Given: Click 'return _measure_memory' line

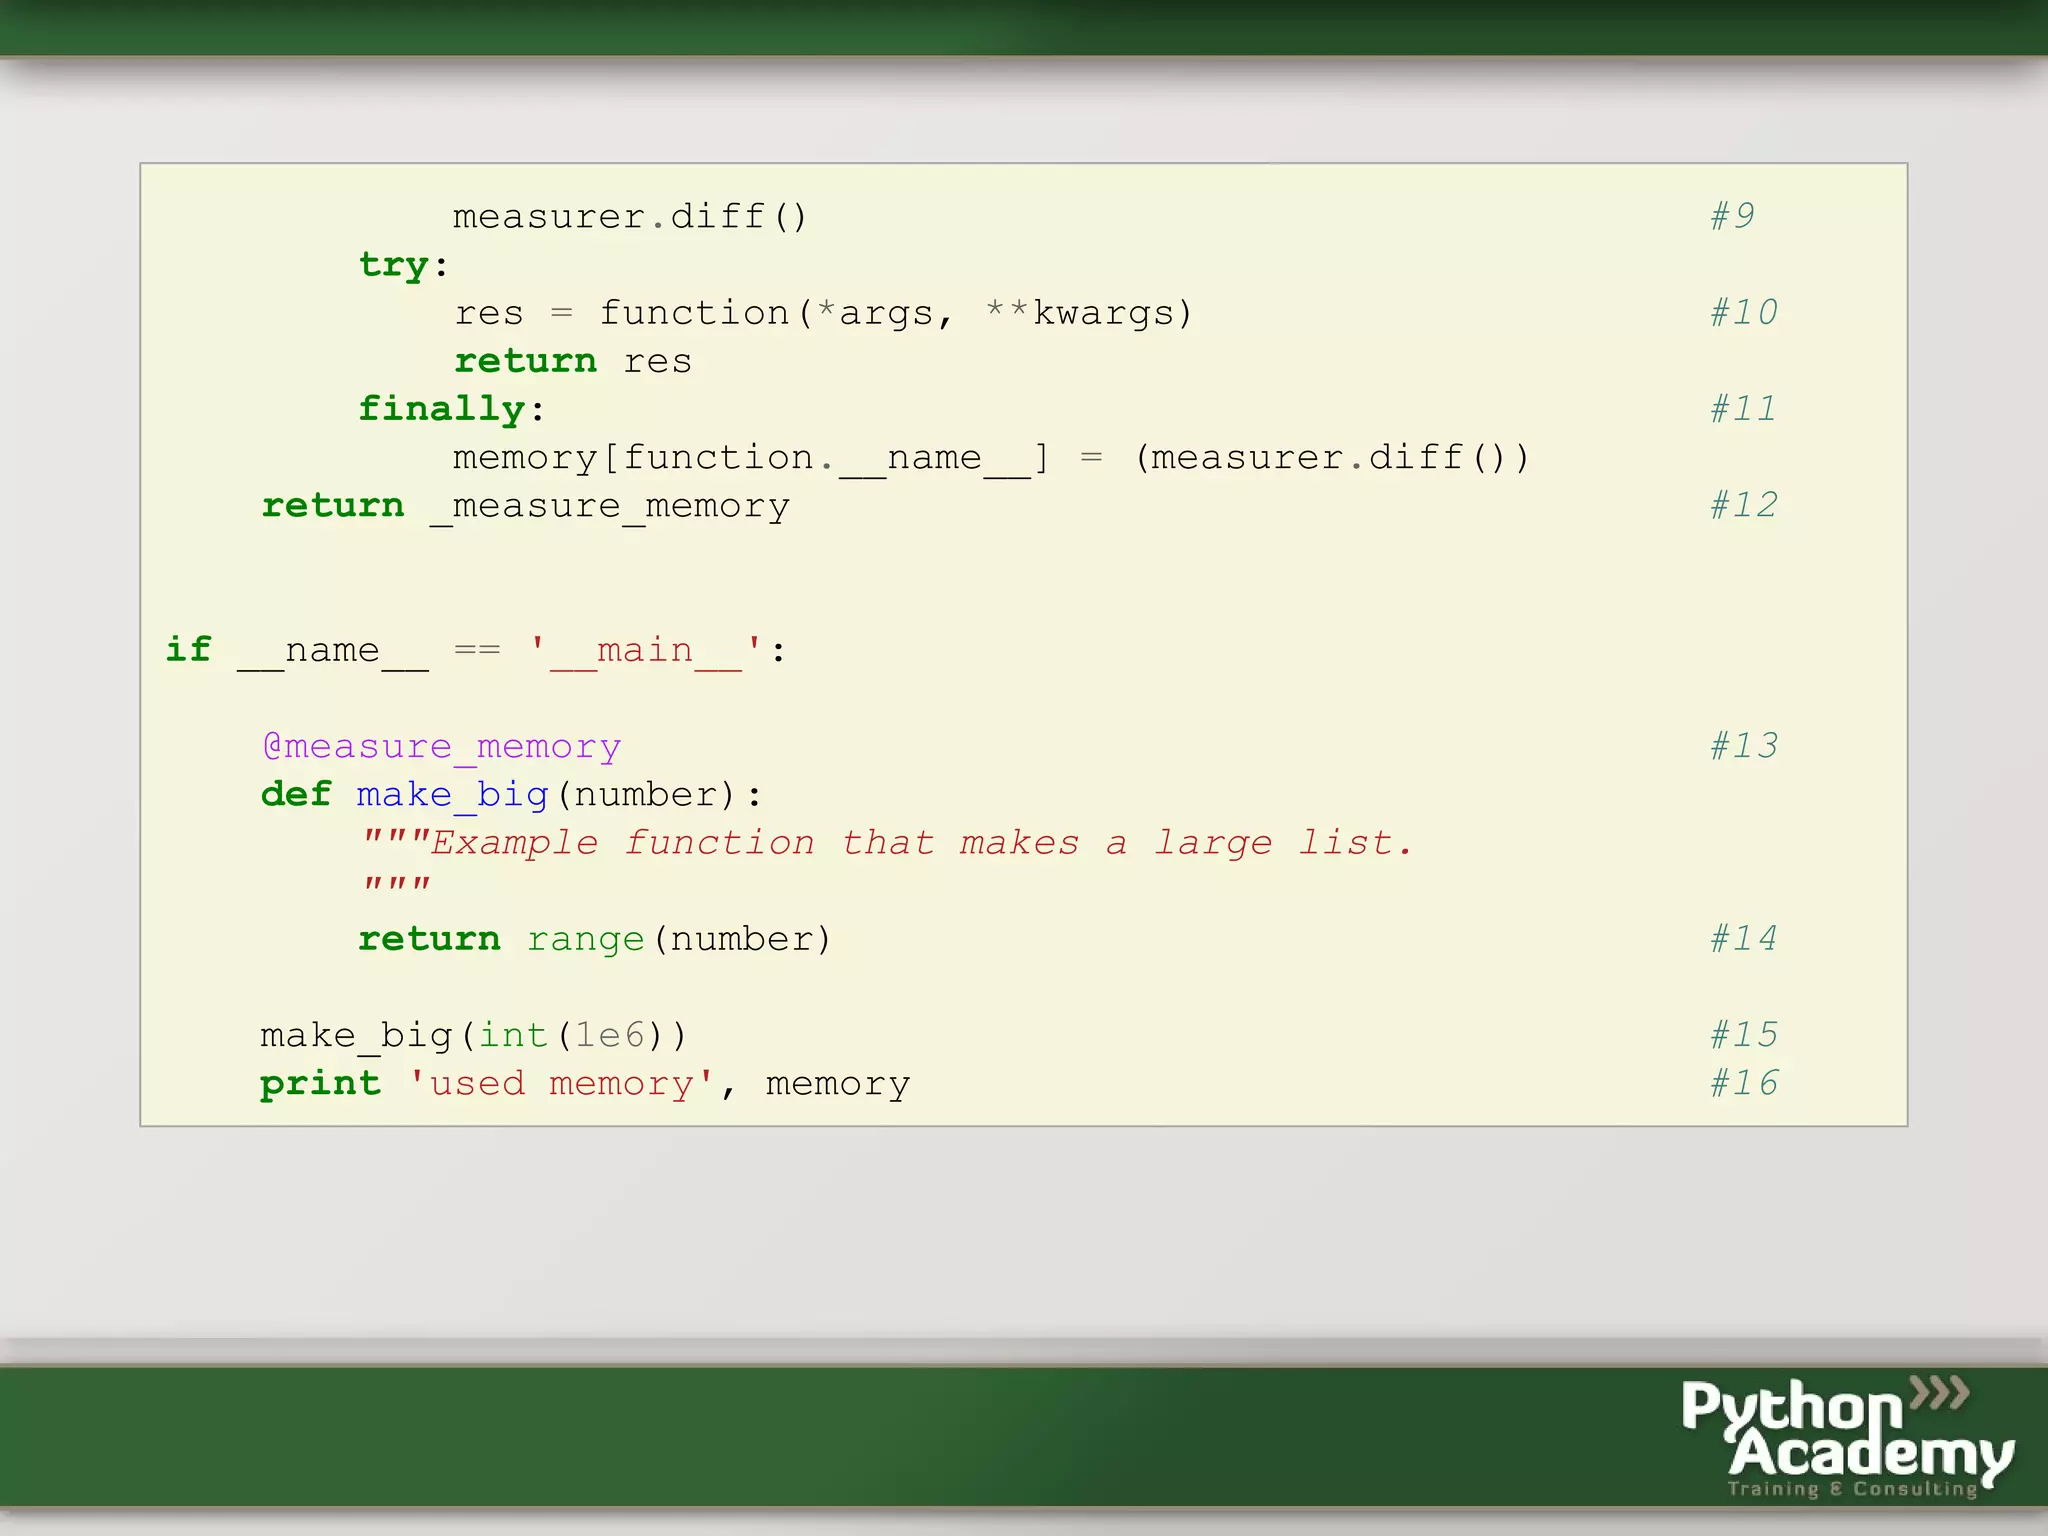Looking at the screenshot, I should pos(526,507).
